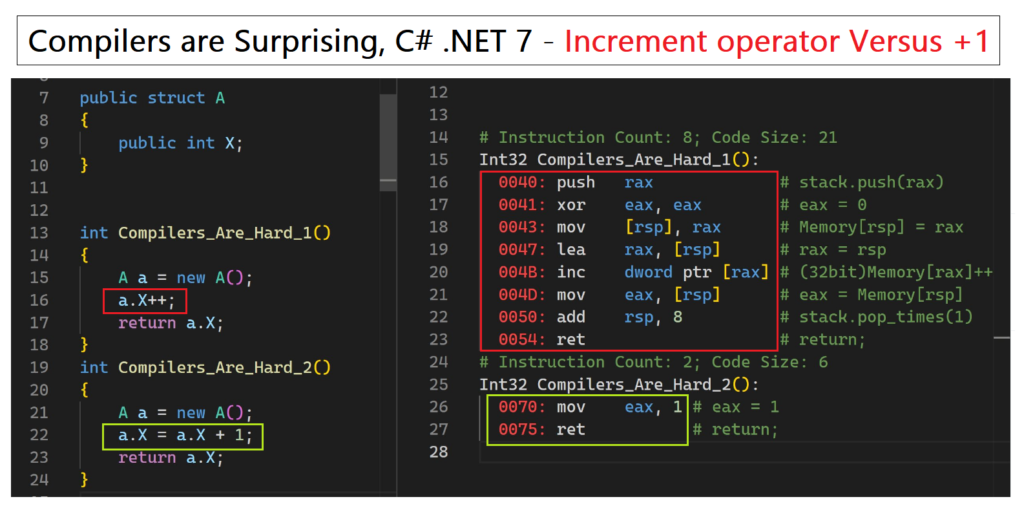The width and height of the screenshot is (1024, 508).
Task: Click empty line 28 in assembly editor
Action: click(744, 452)
